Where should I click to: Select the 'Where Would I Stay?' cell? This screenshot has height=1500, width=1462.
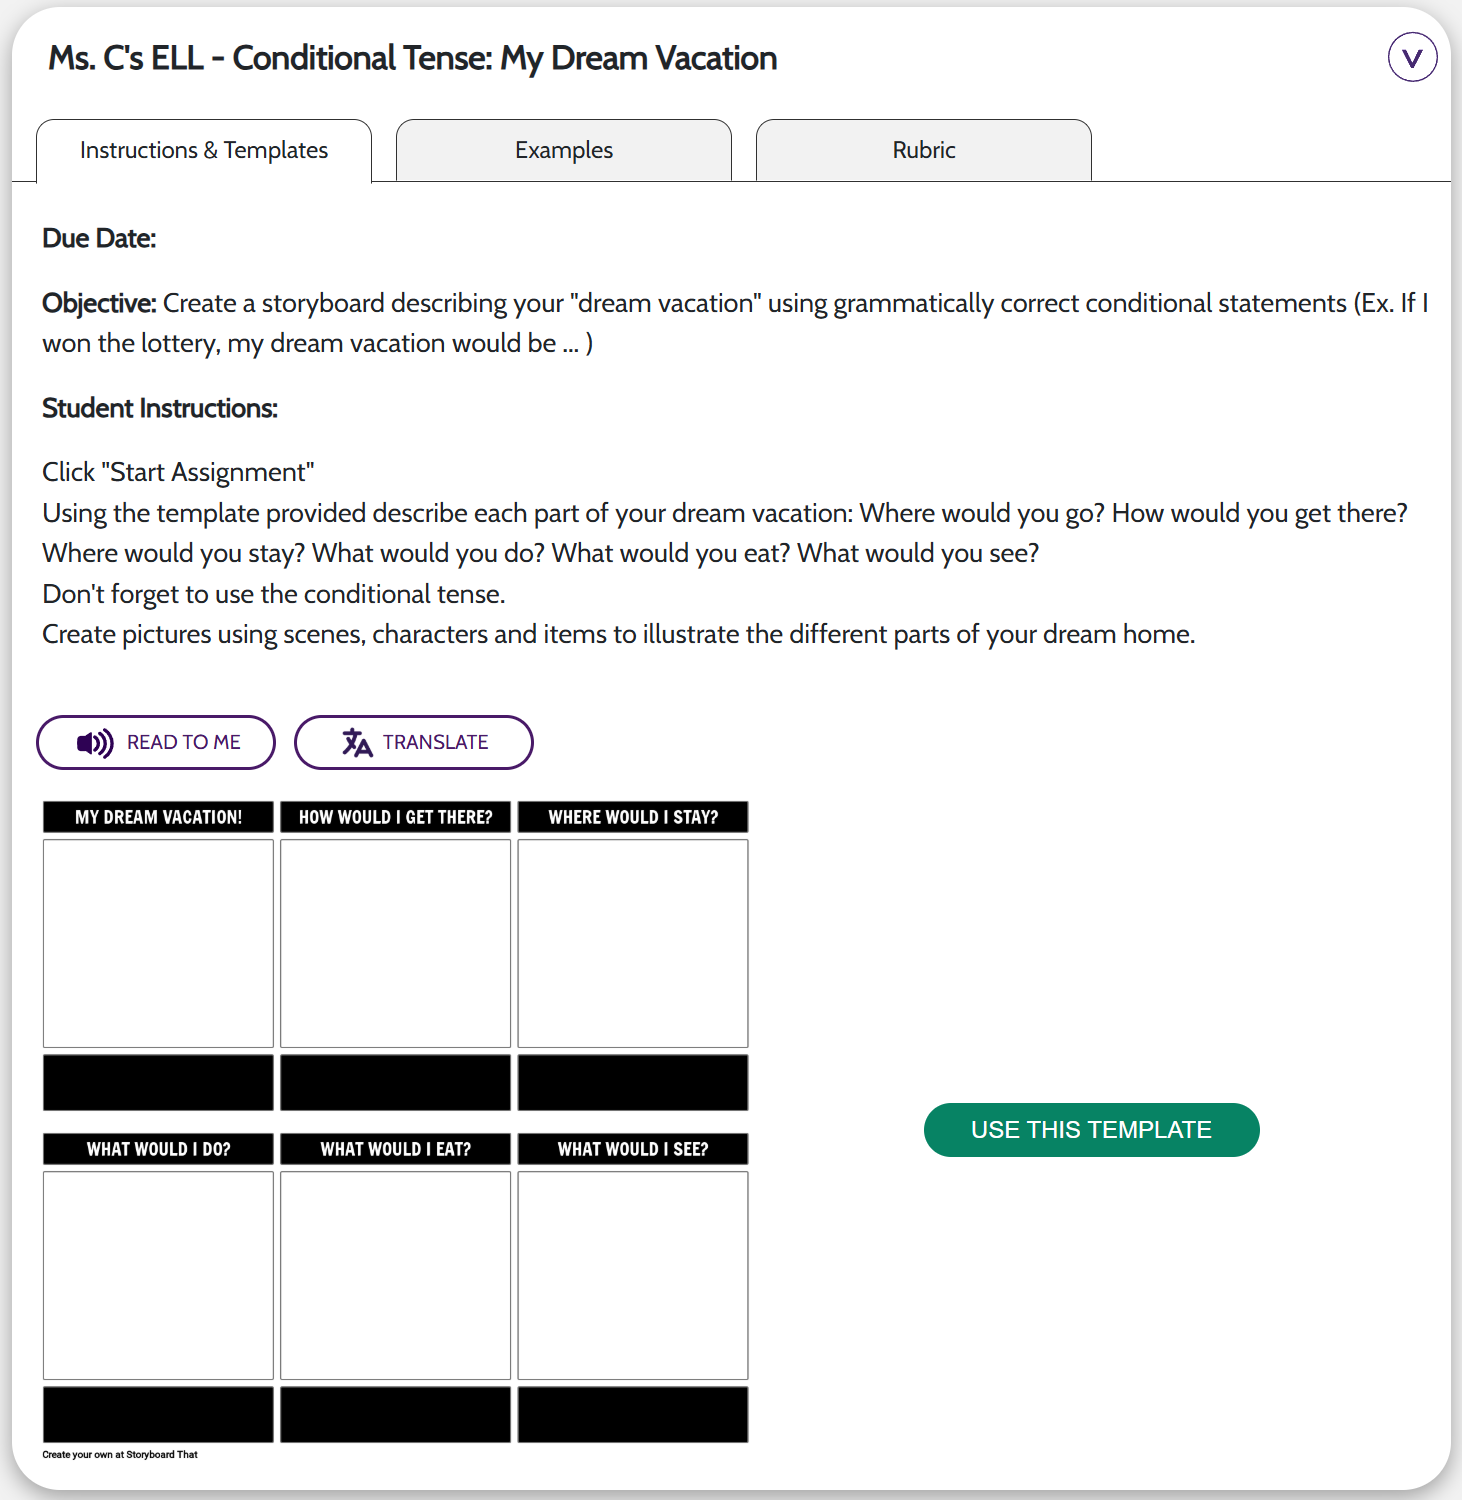pos(633,943)
